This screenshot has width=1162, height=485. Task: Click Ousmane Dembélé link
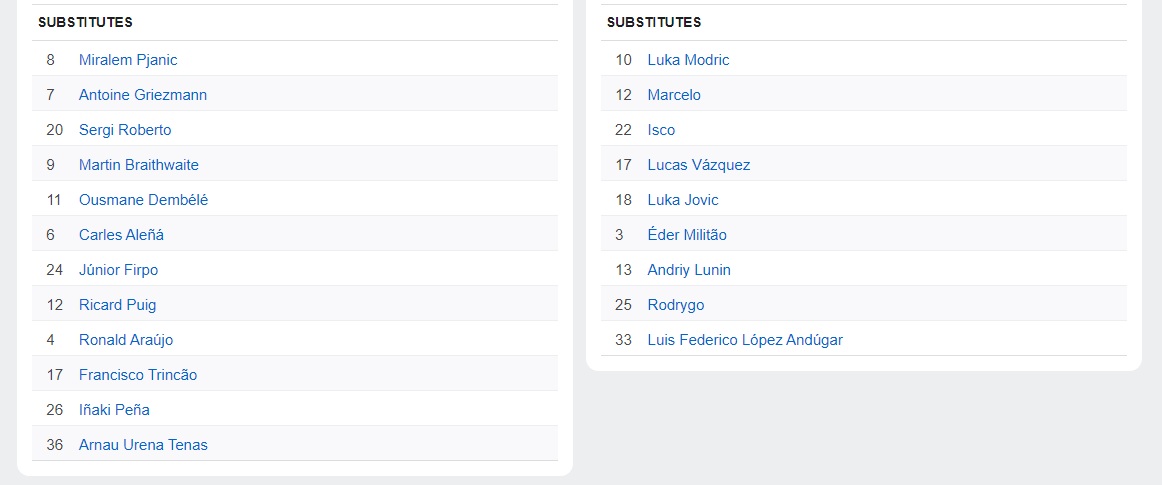[x=144, y=200]
